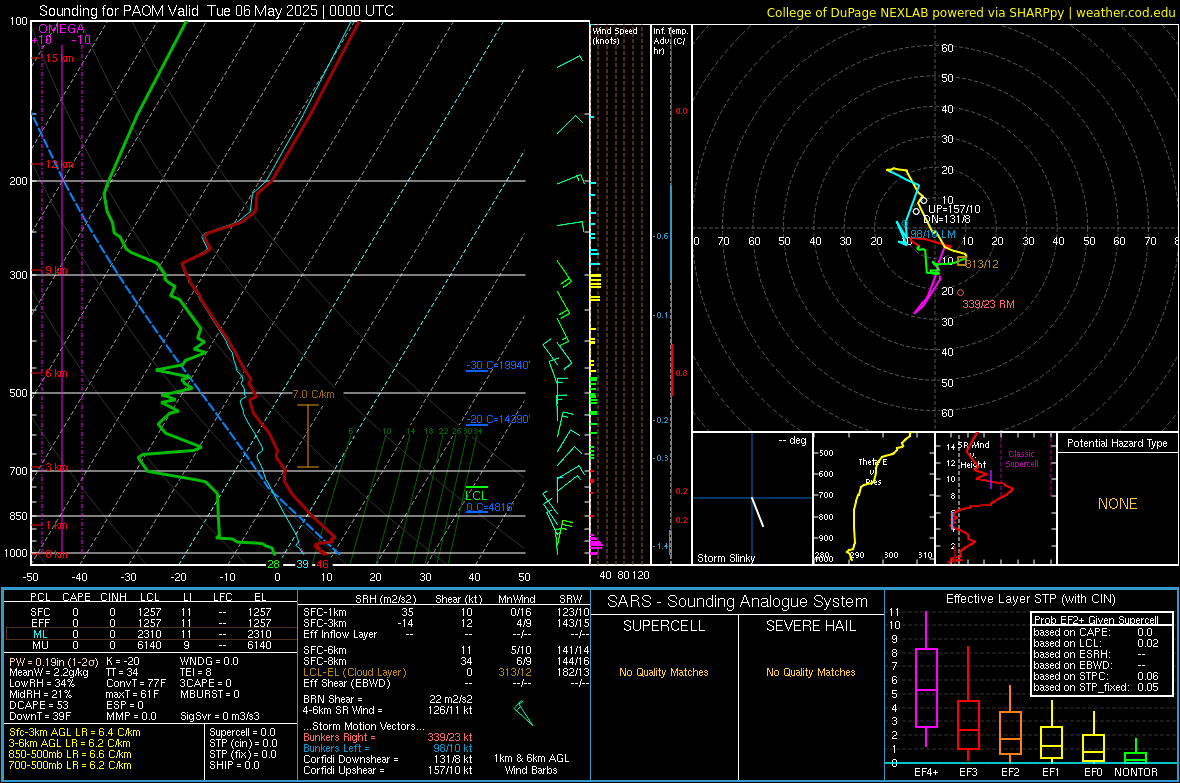Click the 'Corfidi Upshear = 157/10 kt' line
Viewport: 1180px width, 783px height.
(388, 770)
